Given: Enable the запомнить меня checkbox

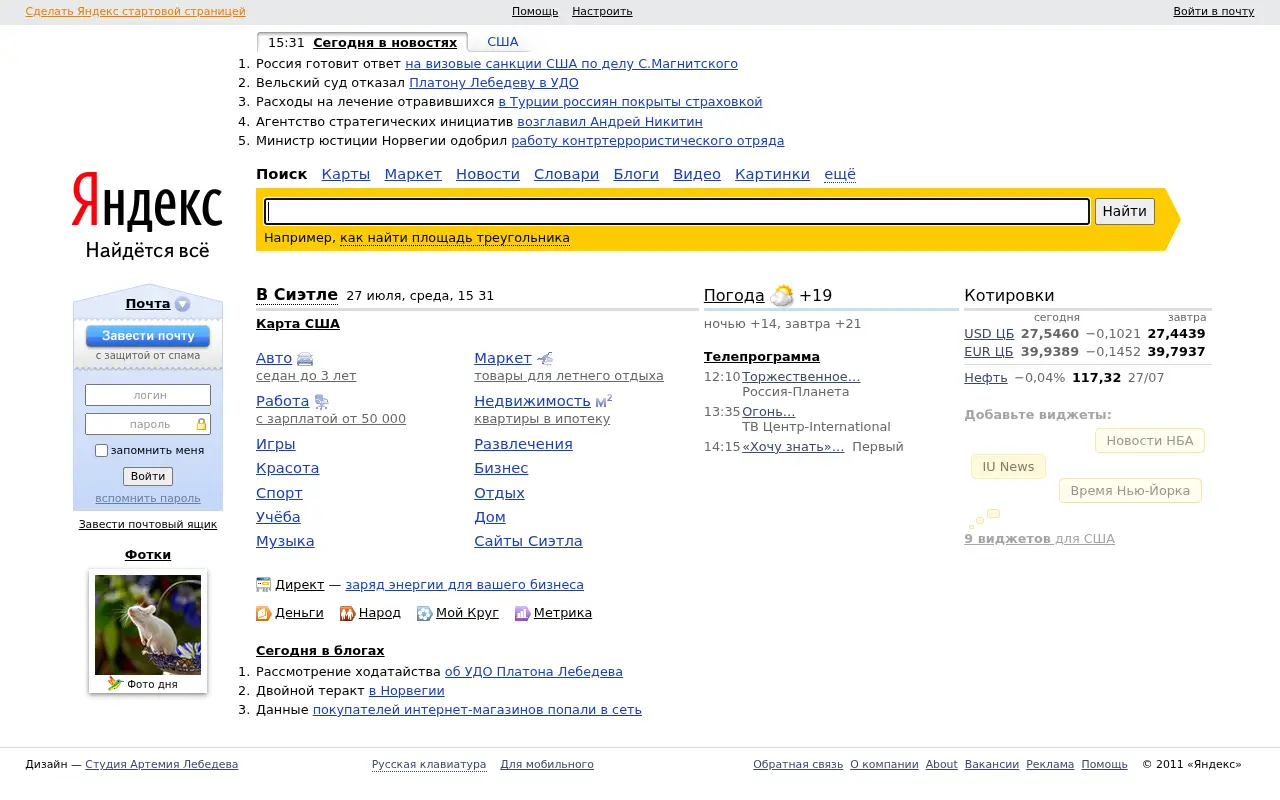Looking at the screenshot, I should [101, 450].
